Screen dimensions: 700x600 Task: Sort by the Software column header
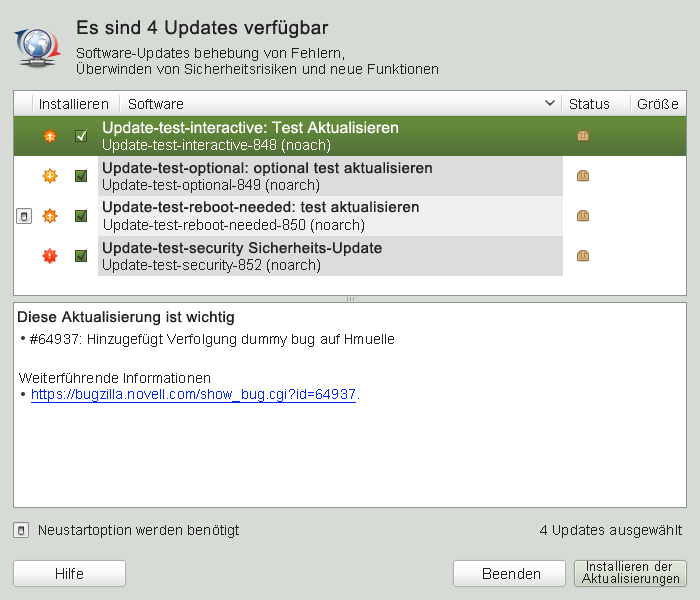[340, 104]
